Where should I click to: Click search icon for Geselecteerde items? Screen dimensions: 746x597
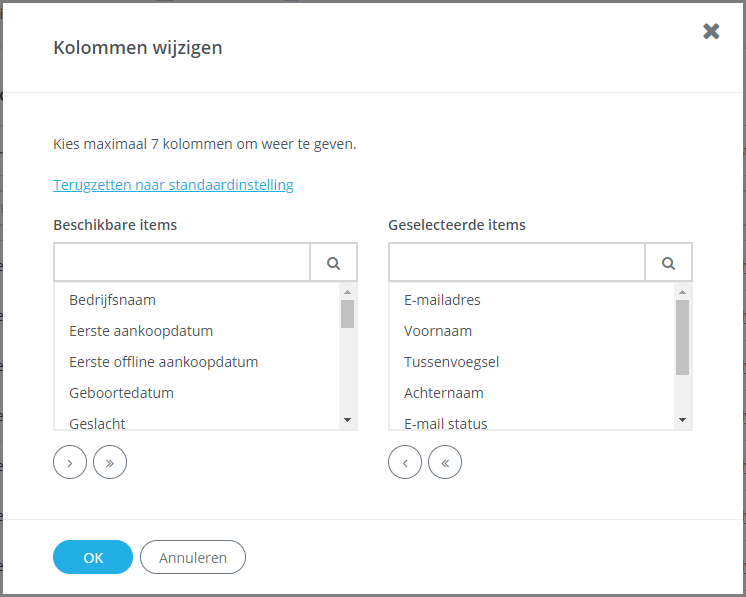(668, 263)
